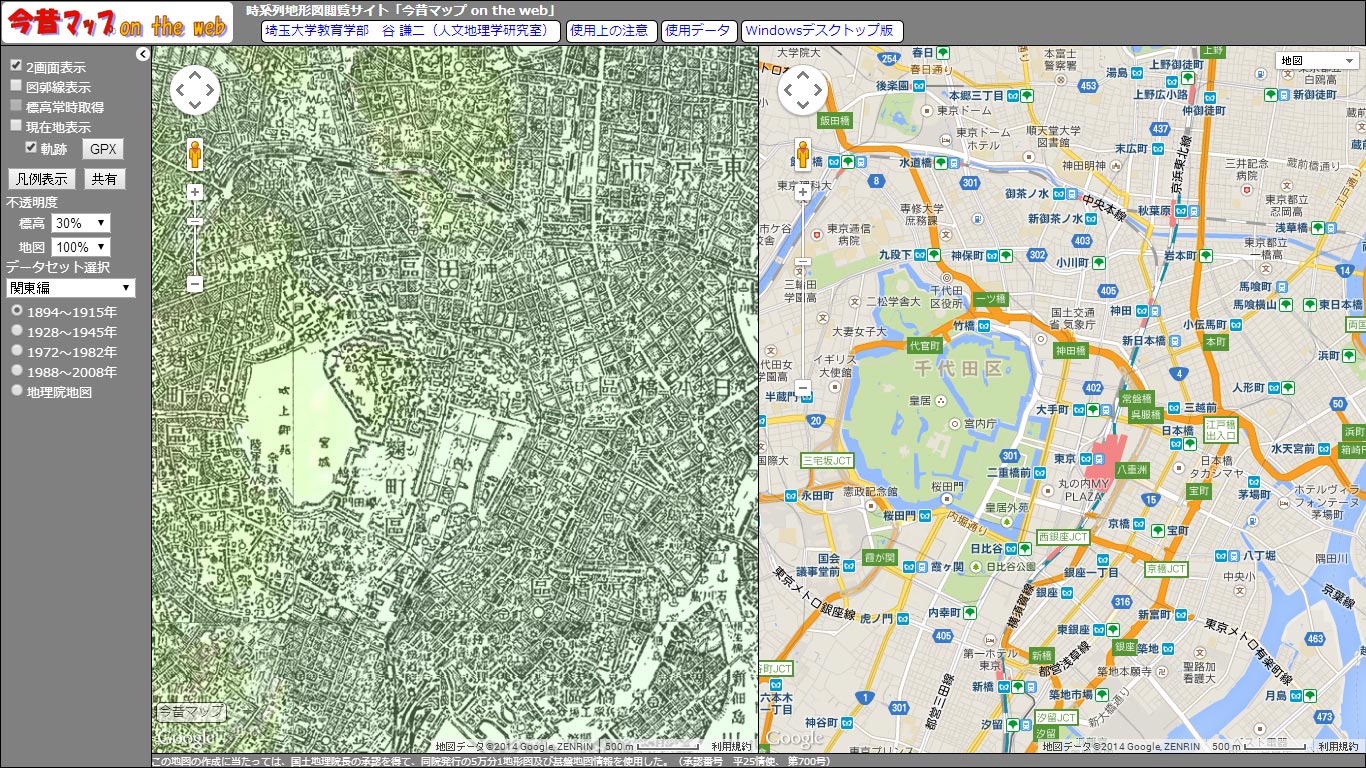Click the historical map zoom slider handle
Image resolution: width=1366 pixels, height=768 pixels.
click(x=195, y=222)
